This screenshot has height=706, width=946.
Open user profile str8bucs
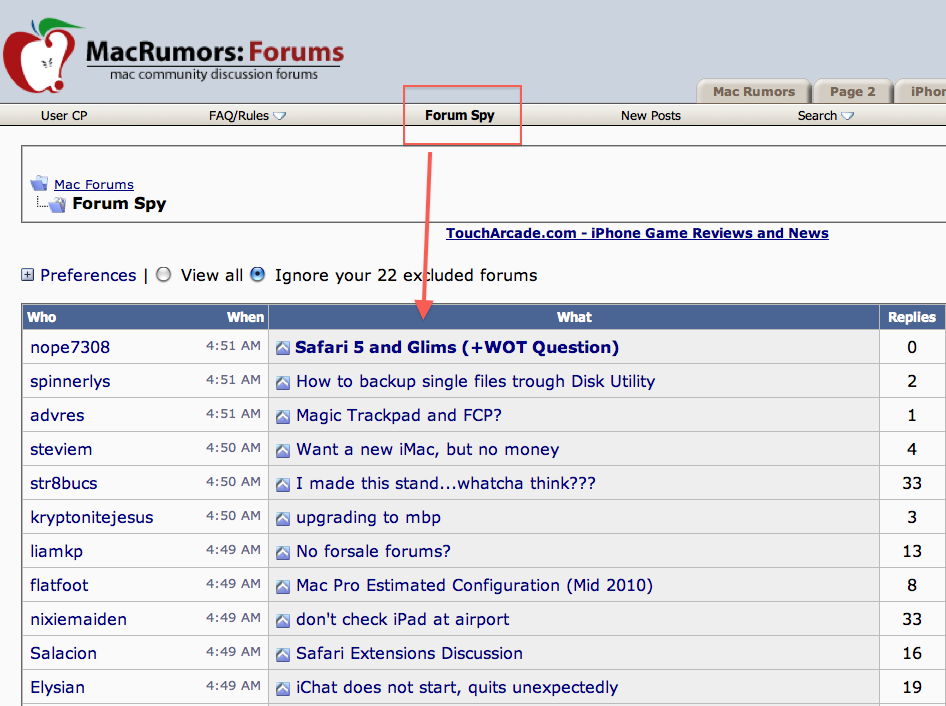tap(63, 483)
